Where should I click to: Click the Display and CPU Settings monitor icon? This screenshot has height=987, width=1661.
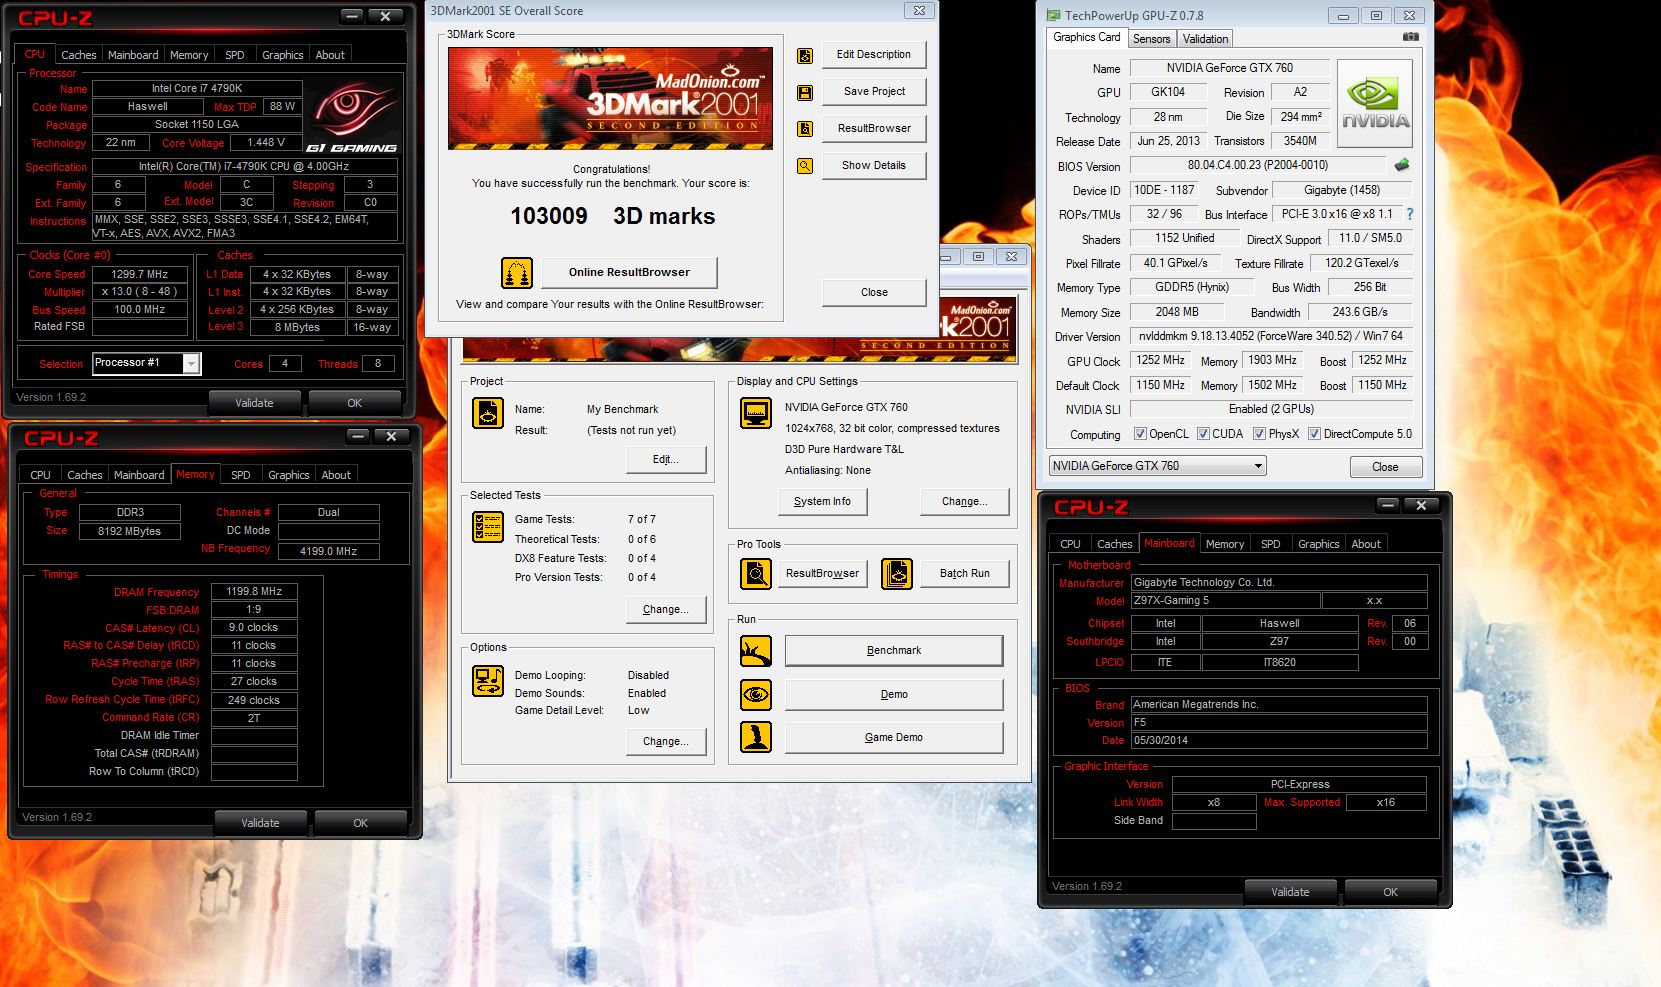[756, 412]
